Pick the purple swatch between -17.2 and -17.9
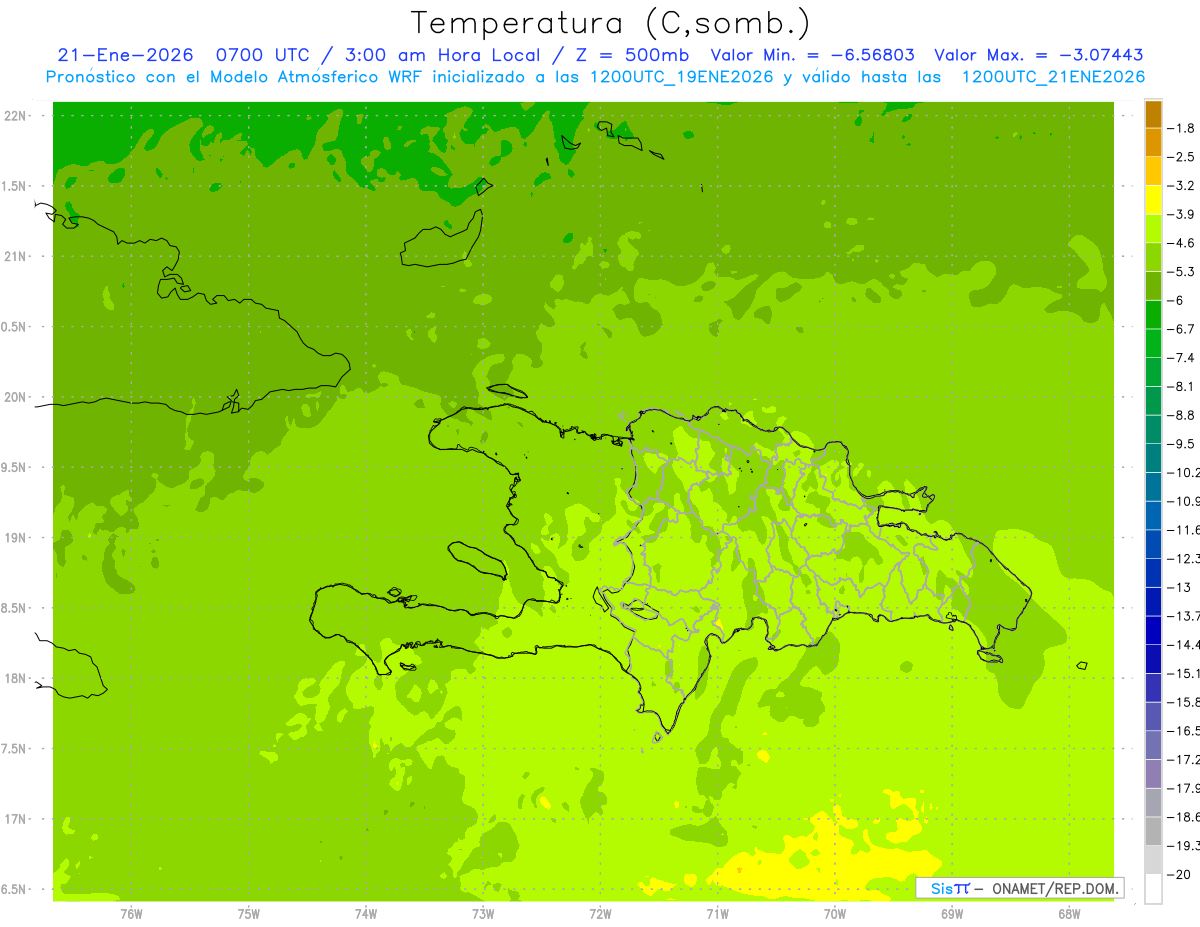This screenshot has height=927, width=1200. point(1153,774)
